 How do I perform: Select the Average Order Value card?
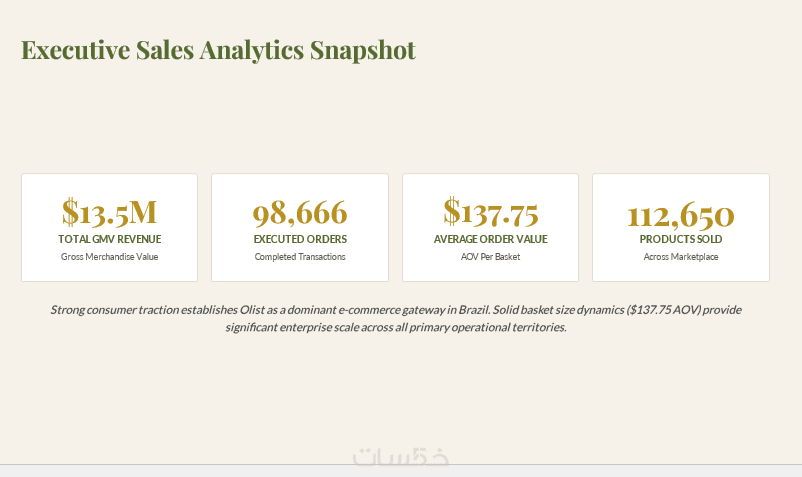[x=491, y=228]
